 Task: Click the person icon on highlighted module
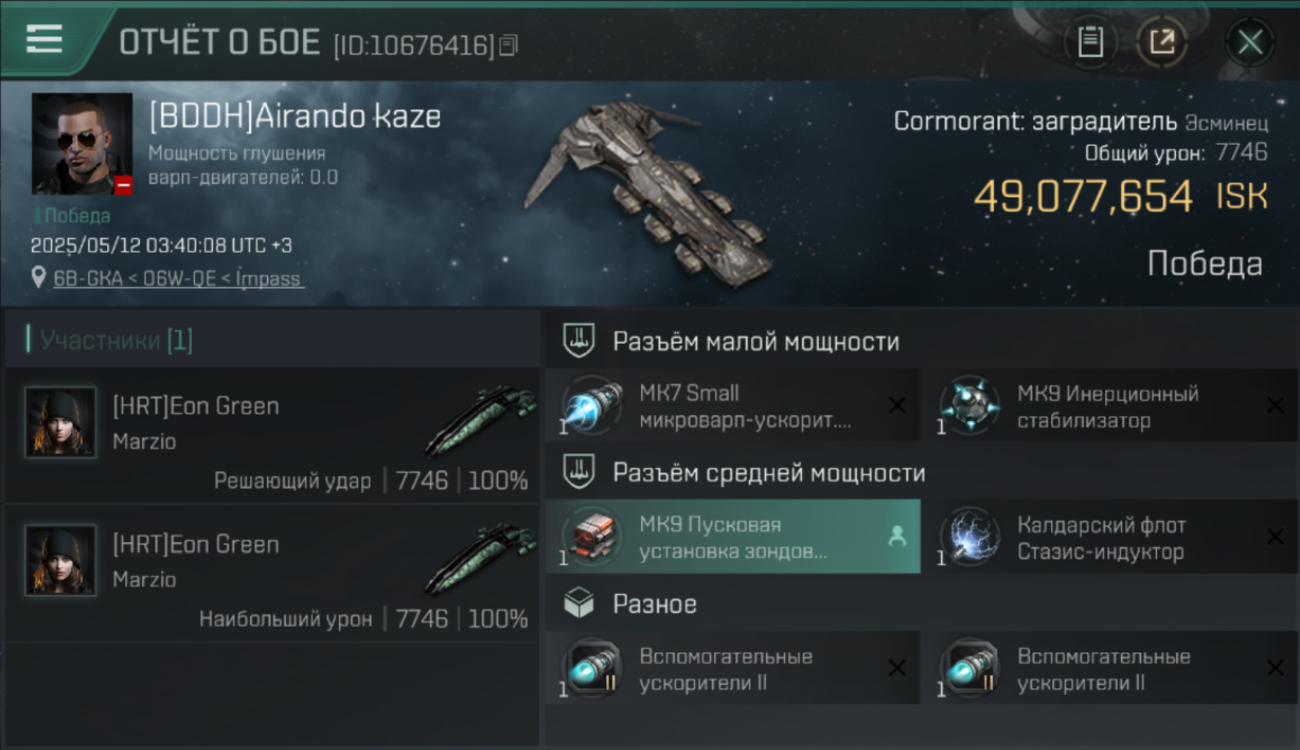[x=897, y=537]
